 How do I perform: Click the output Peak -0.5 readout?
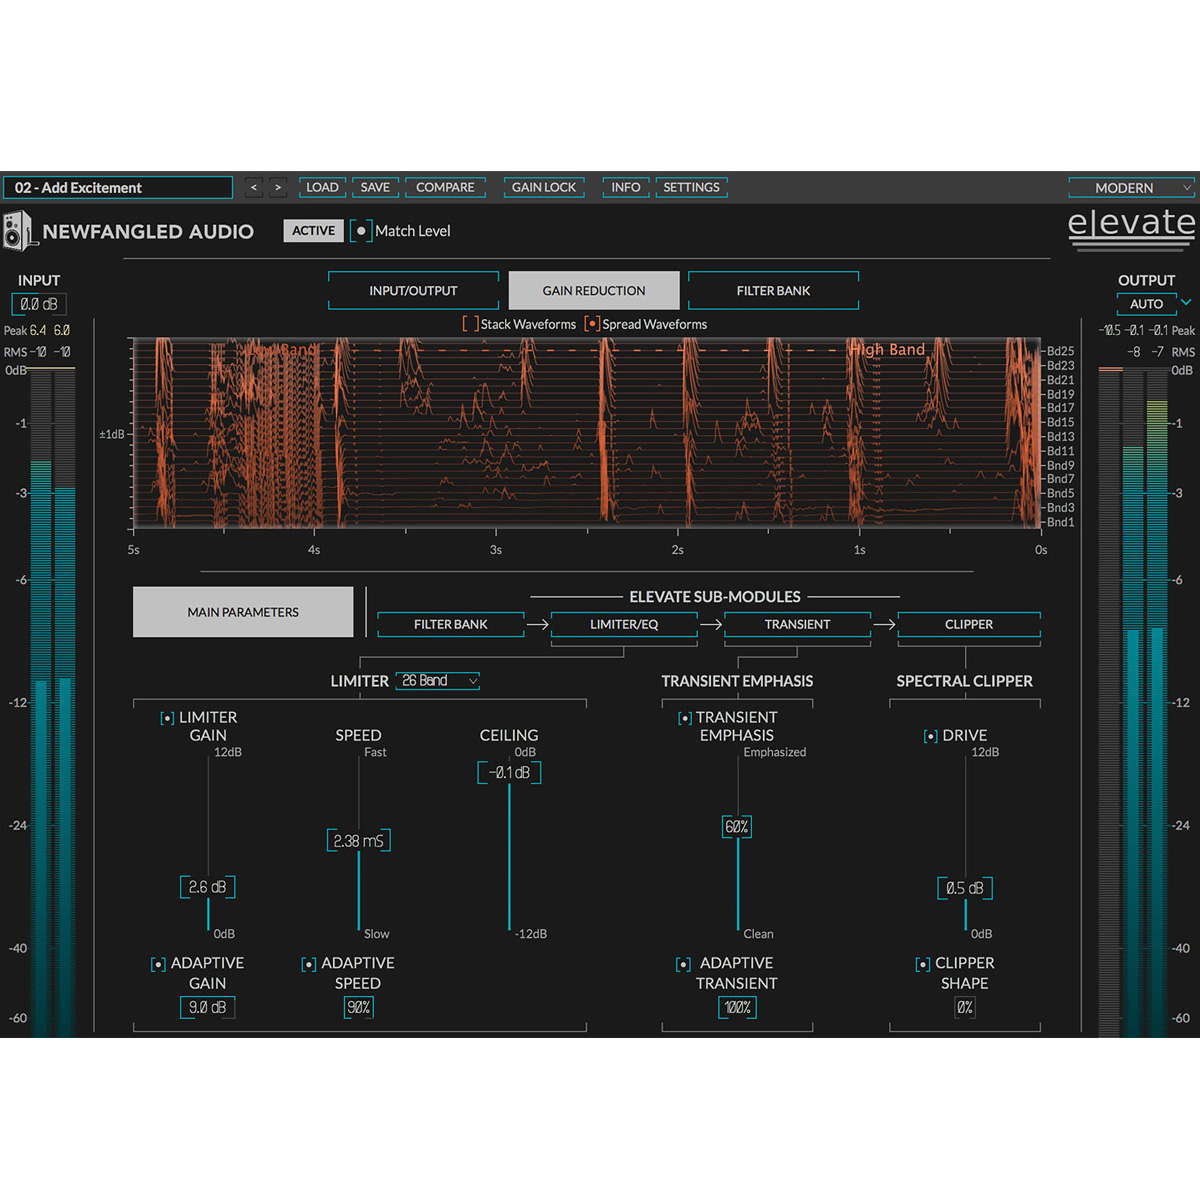click(1109, 330)
